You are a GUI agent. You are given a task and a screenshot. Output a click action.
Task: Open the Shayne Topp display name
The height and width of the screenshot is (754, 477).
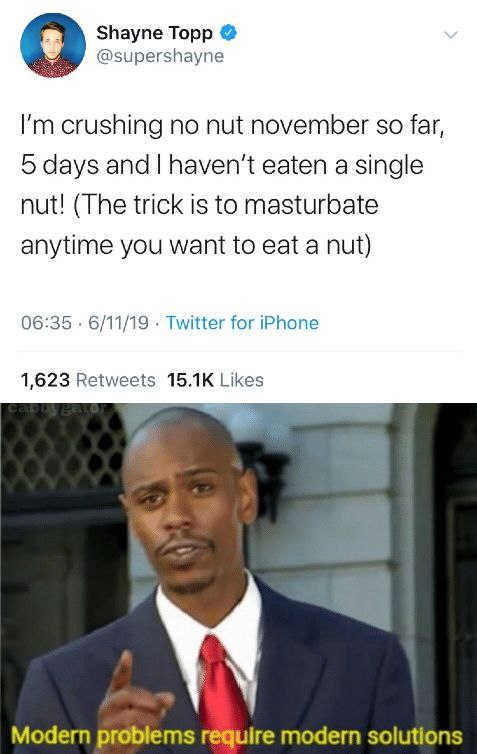coord(154,33)
